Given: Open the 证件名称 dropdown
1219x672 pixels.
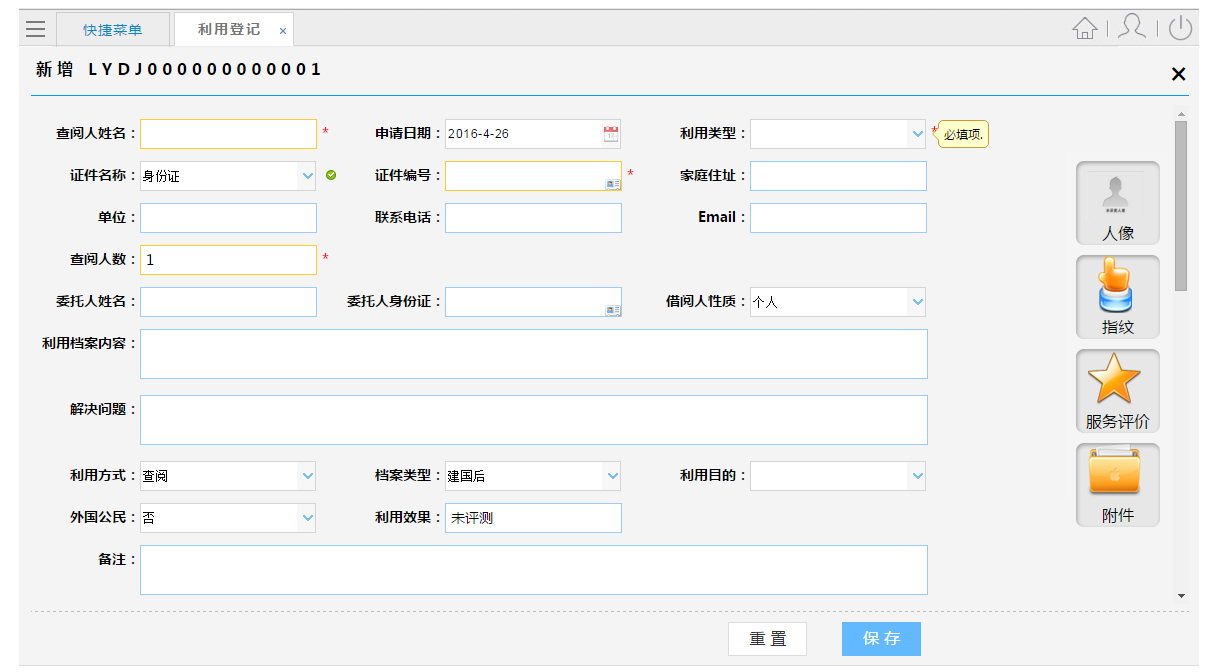Looking at the screenshot, I should 307,176.
